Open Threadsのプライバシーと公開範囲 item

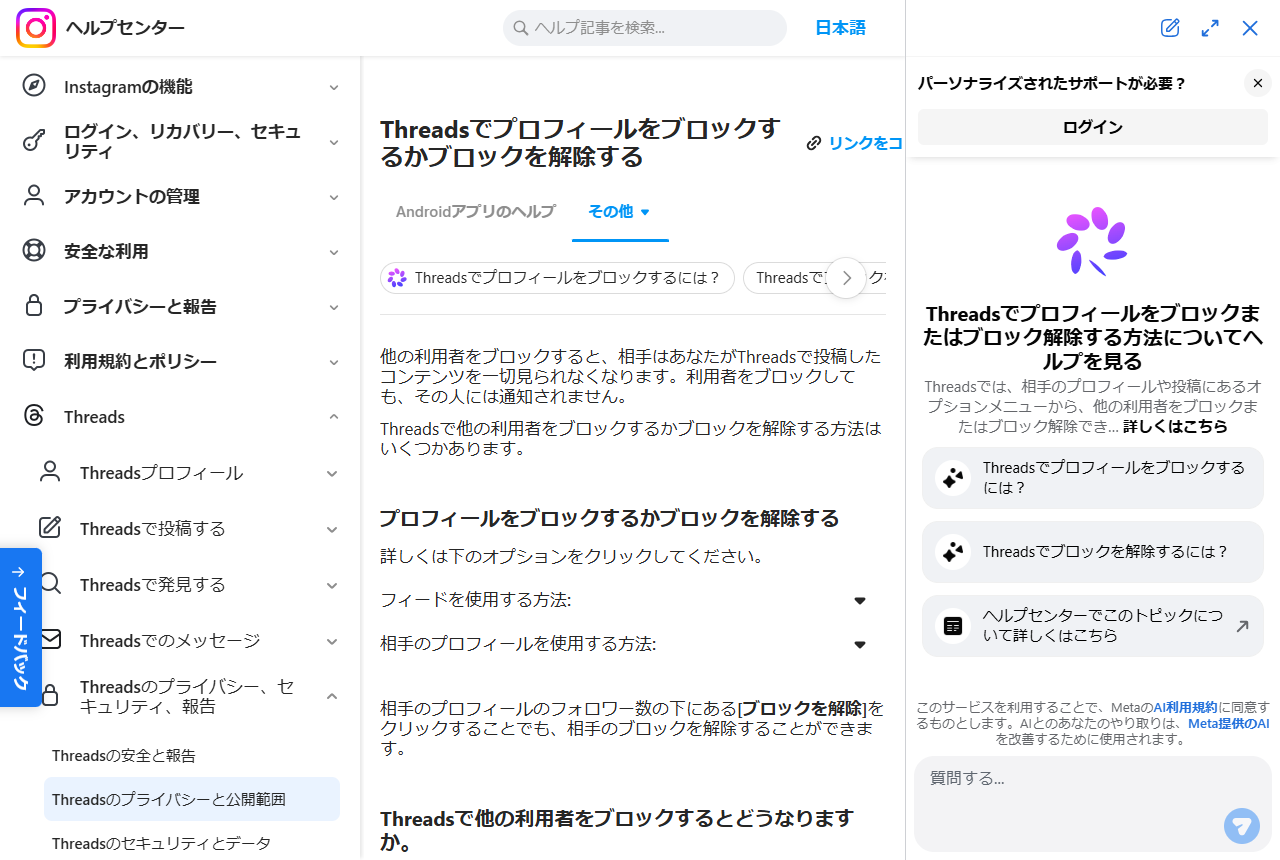pos(192,799)
